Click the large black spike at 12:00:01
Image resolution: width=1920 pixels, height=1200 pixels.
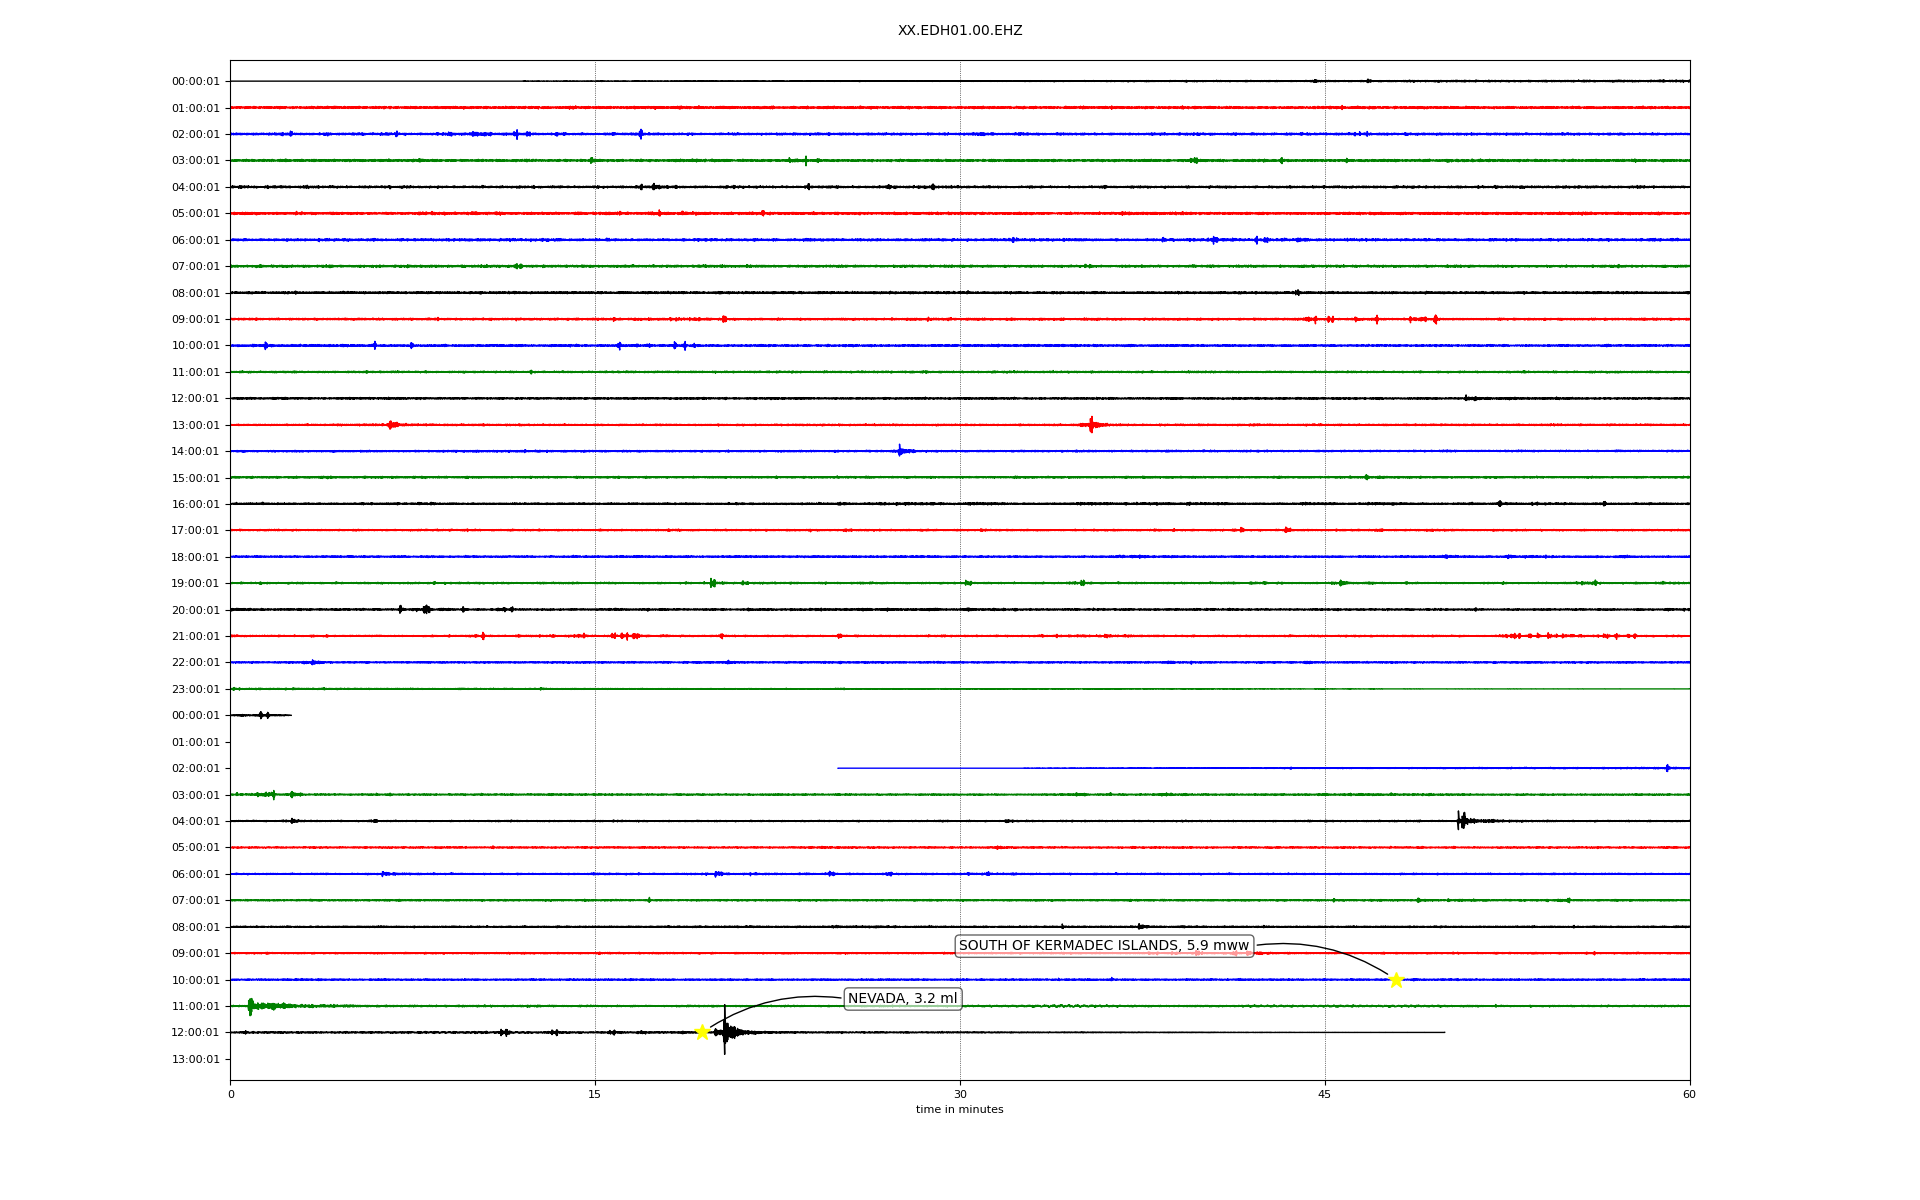point(725,1031)
